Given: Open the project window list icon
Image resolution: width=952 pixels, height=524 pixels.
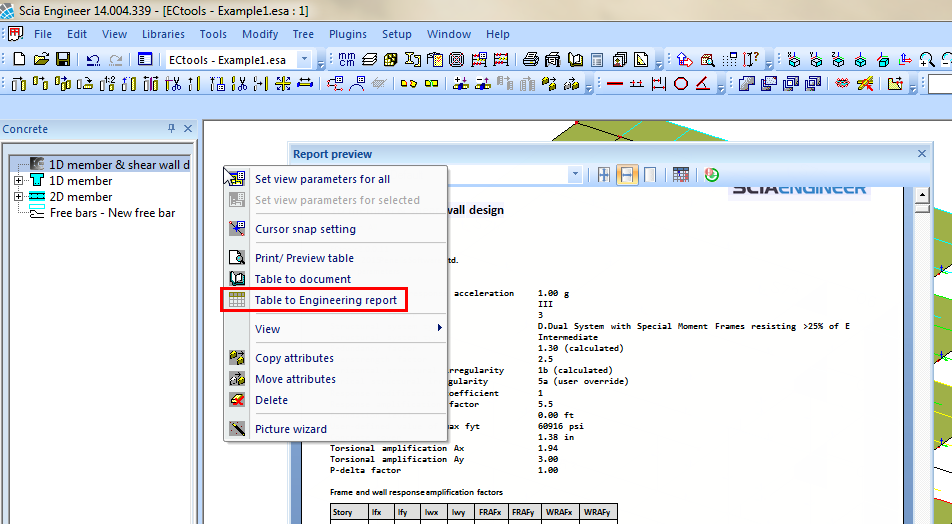Looking at the screenshot, I should click(144, 59).
